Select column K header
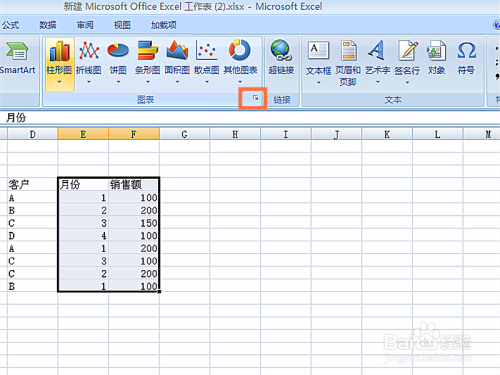Image resolution: width=500 pixels, height=375 pixels. (387, 134)
